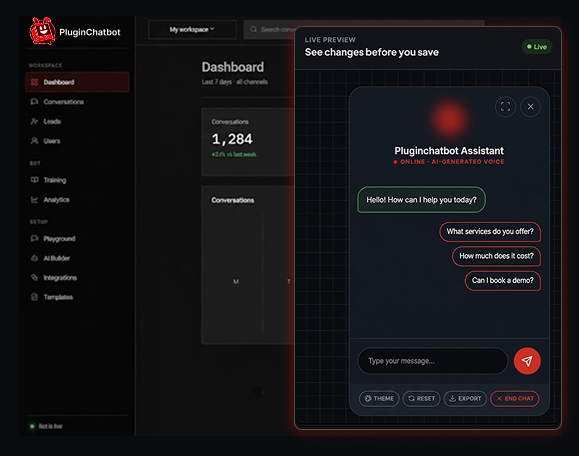Click the Bot is live status text

point(50,426)
